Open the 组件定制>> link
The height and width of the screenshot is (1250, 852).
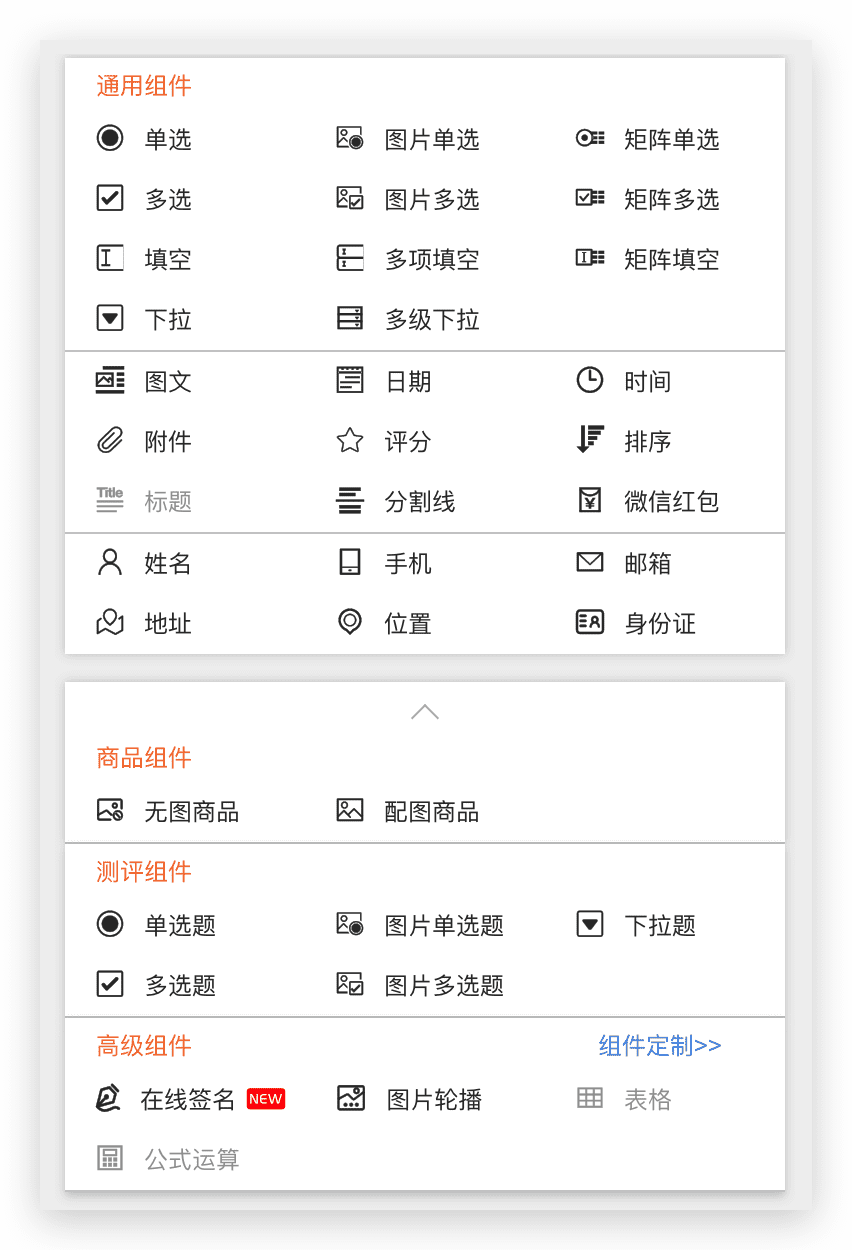[660, 1046]
